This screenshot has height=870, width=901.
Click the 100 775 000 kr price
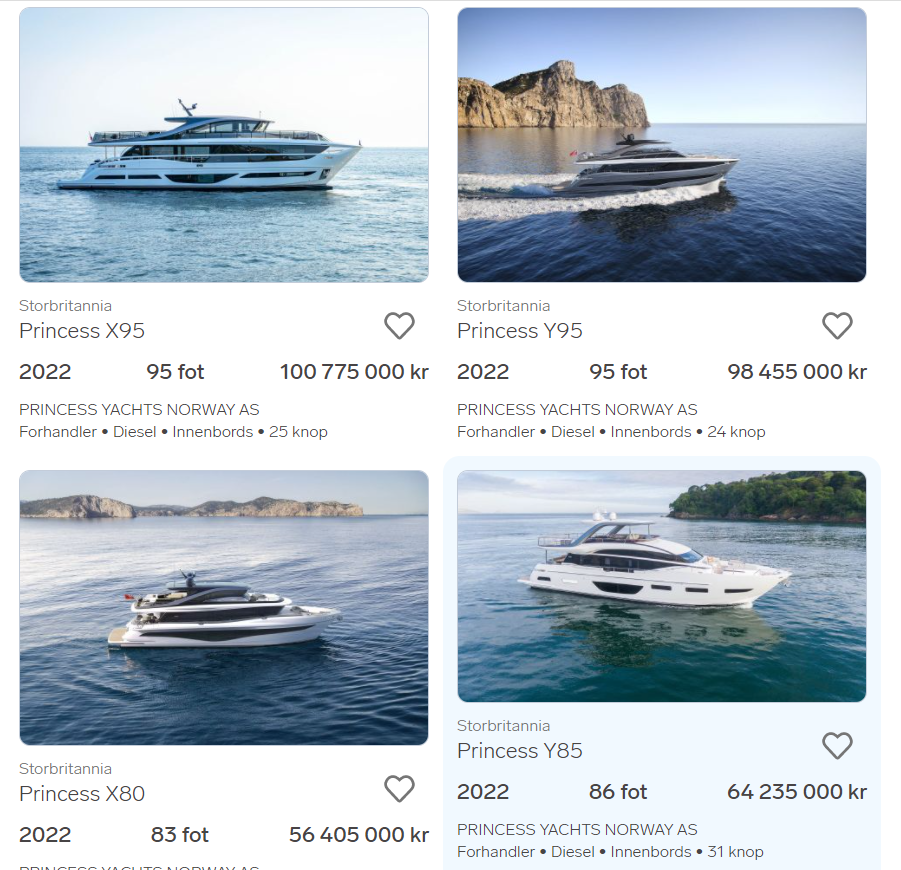[355, 372]
